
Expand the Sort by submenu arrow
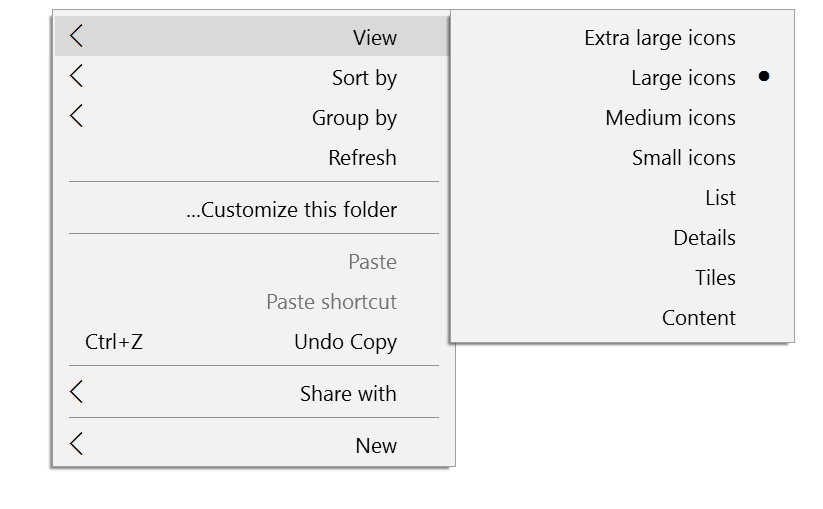tap(77, 77)
